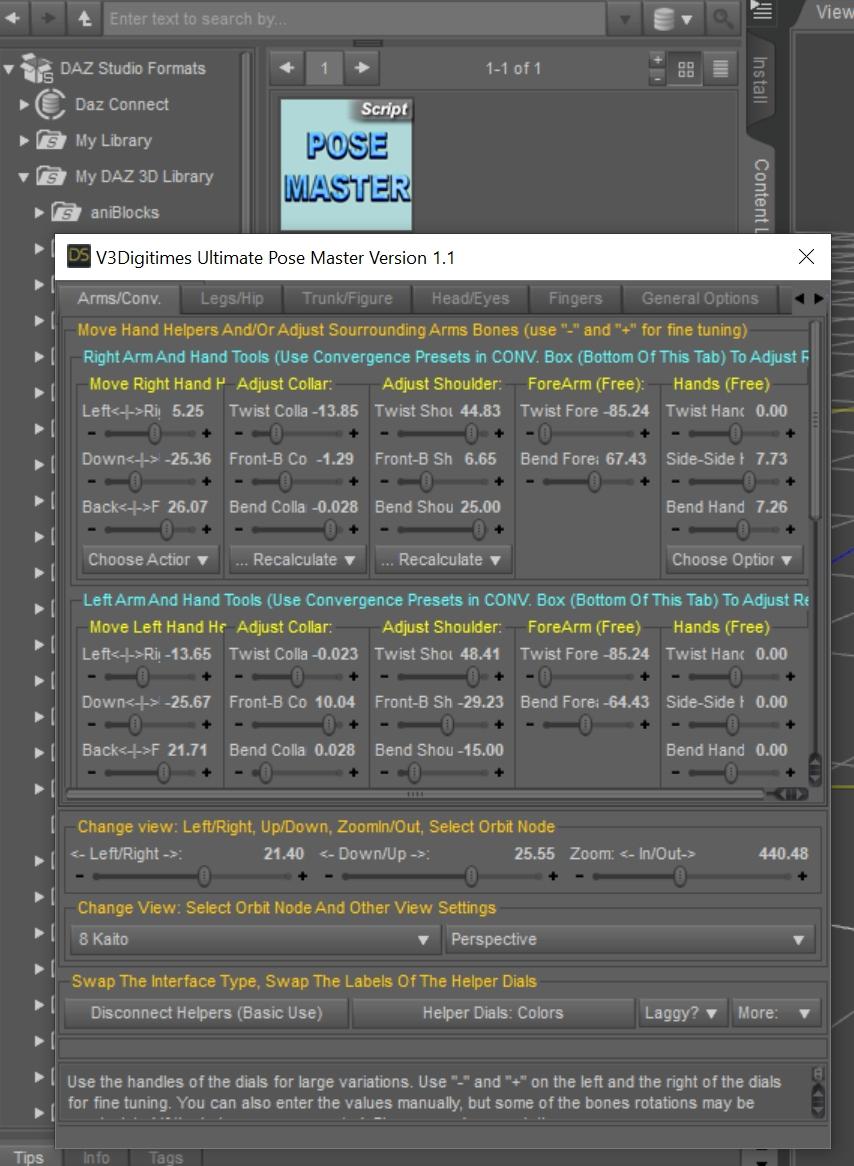Open the Install side tab
This screenshot has height=1166, width=854.
click(760, 80)
